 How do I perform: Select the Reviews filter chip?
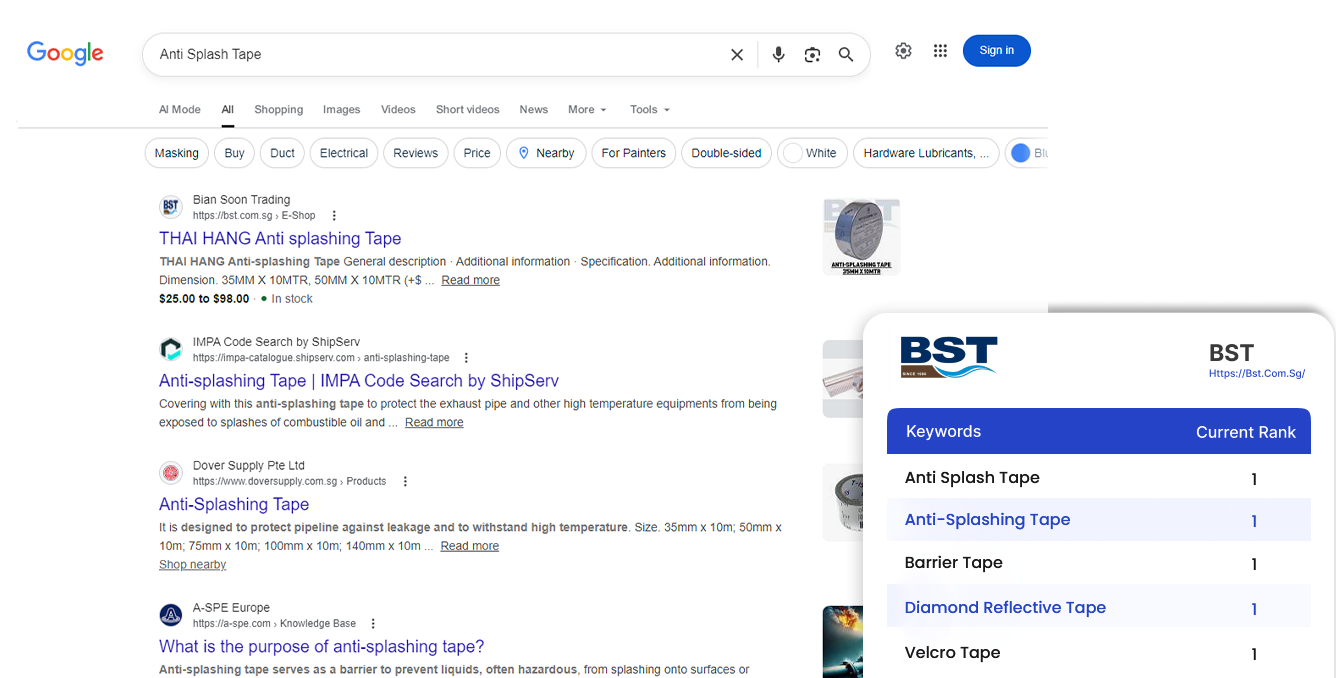415,153
